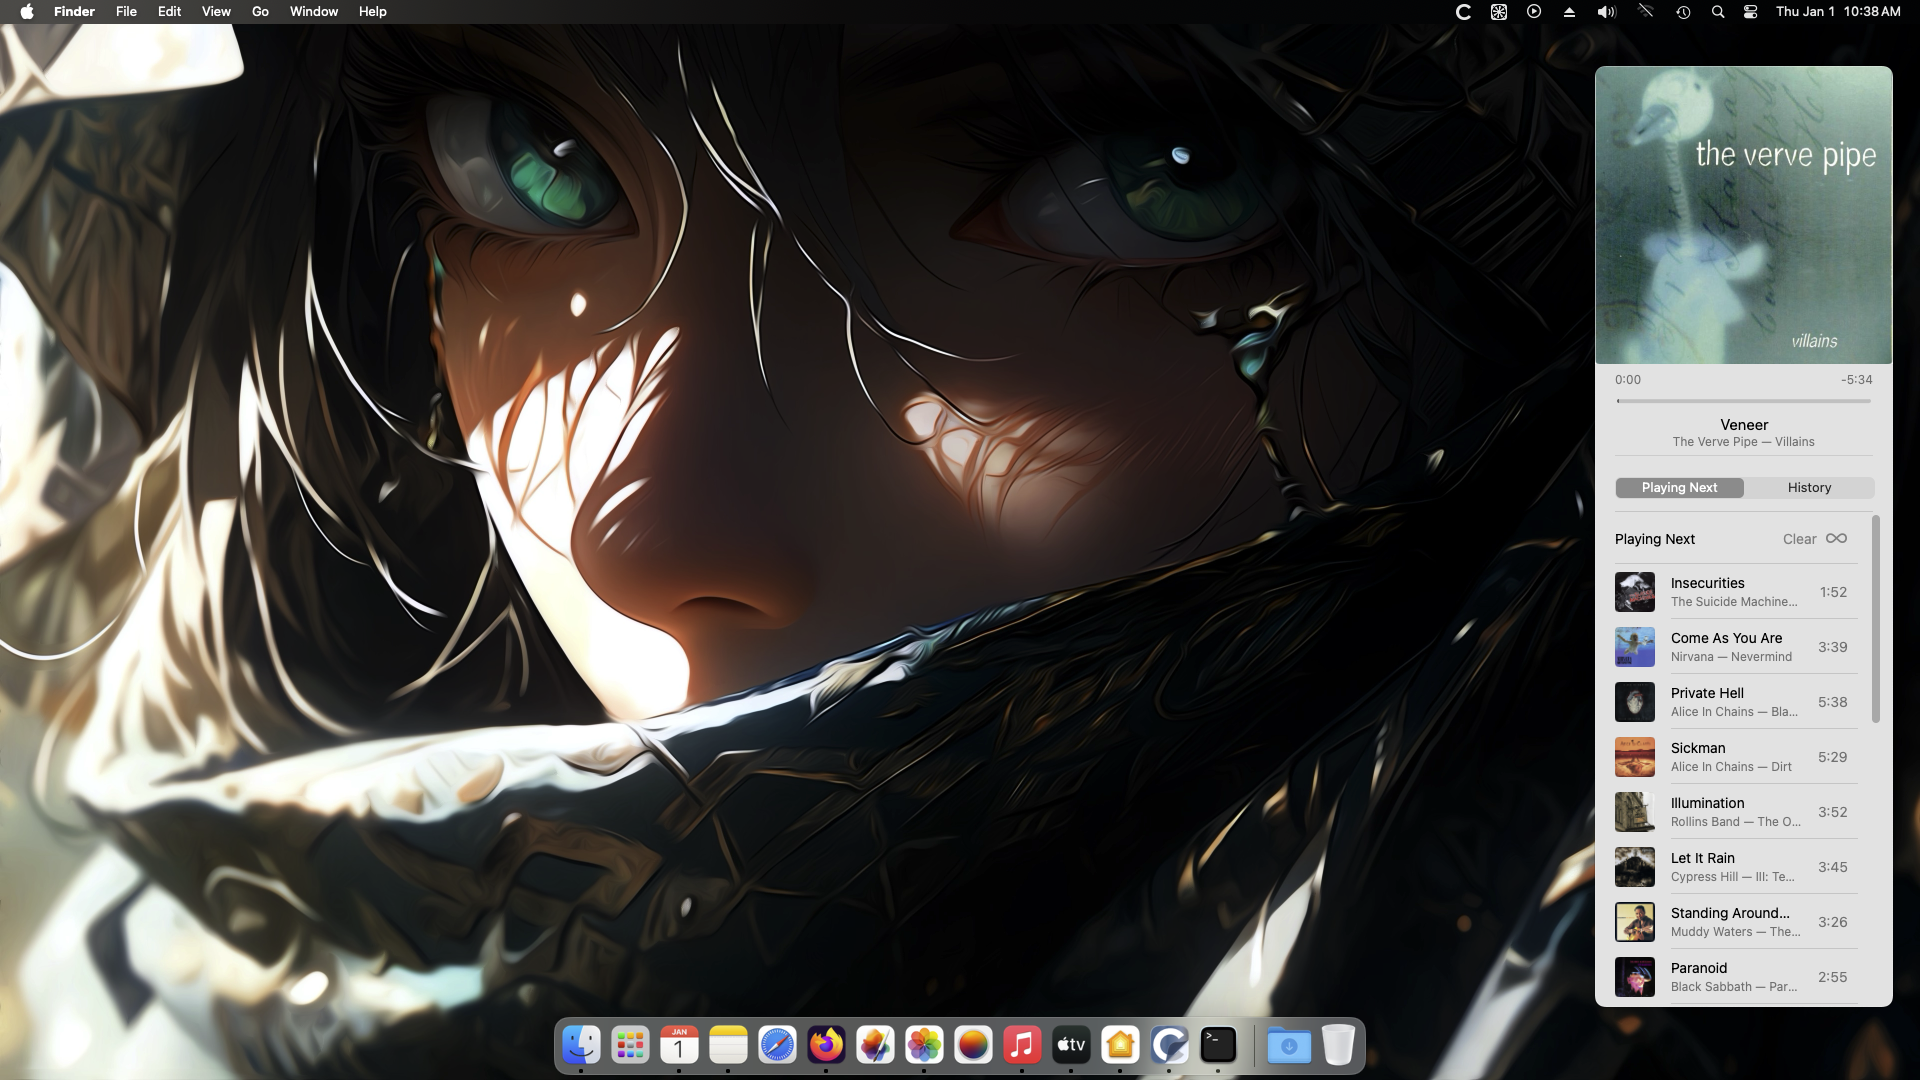The image size is (1920, 1080).
Task: Open the volume menu bar control
Action: (1606, 12)
